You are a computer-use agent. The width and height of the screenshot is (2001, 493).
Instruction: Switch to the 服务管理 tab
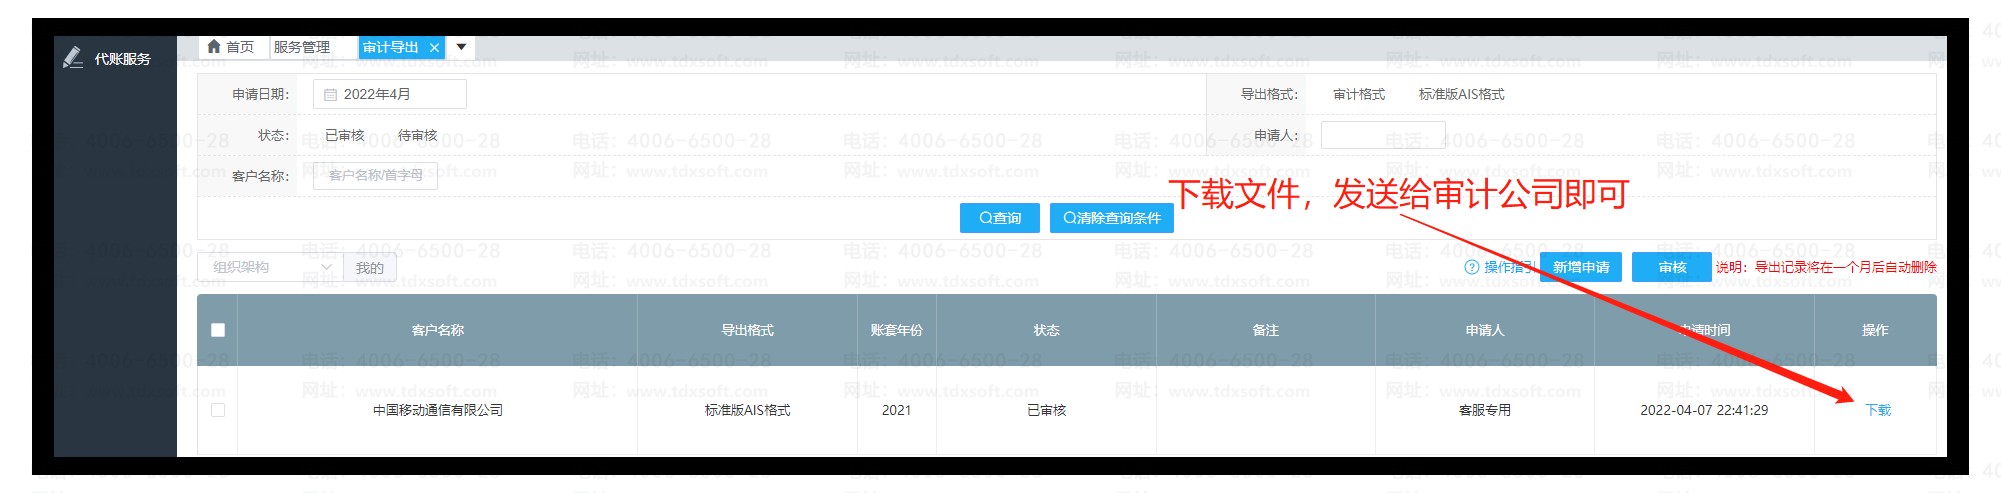[302, 47]
